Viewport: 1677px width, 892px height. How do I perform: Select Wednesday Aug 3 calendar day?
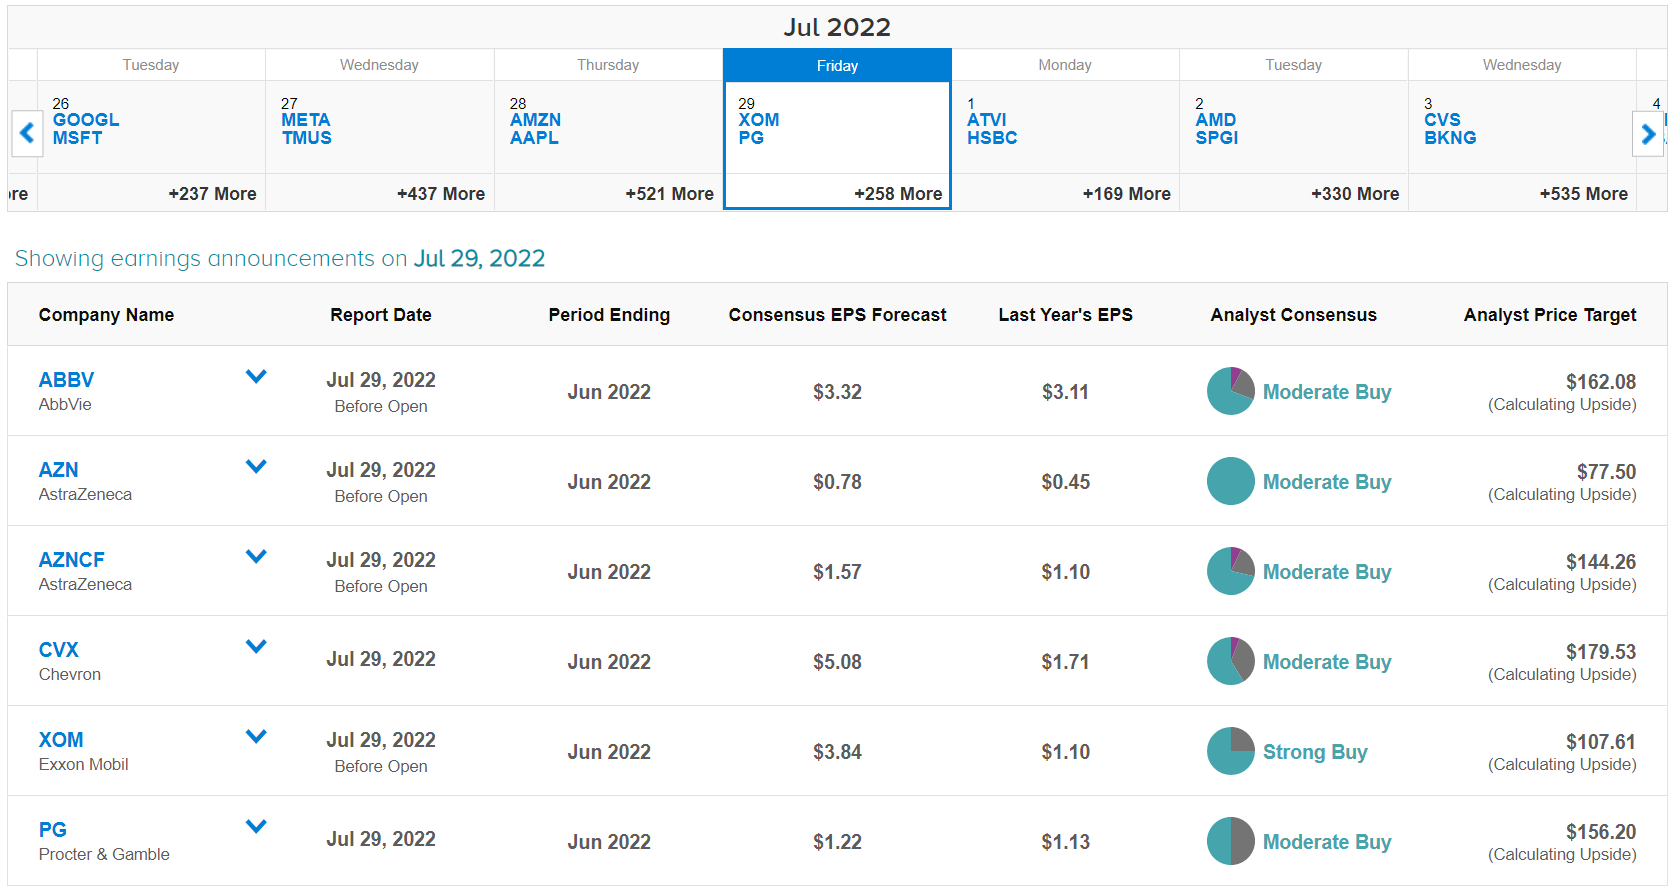[1522, 130]
